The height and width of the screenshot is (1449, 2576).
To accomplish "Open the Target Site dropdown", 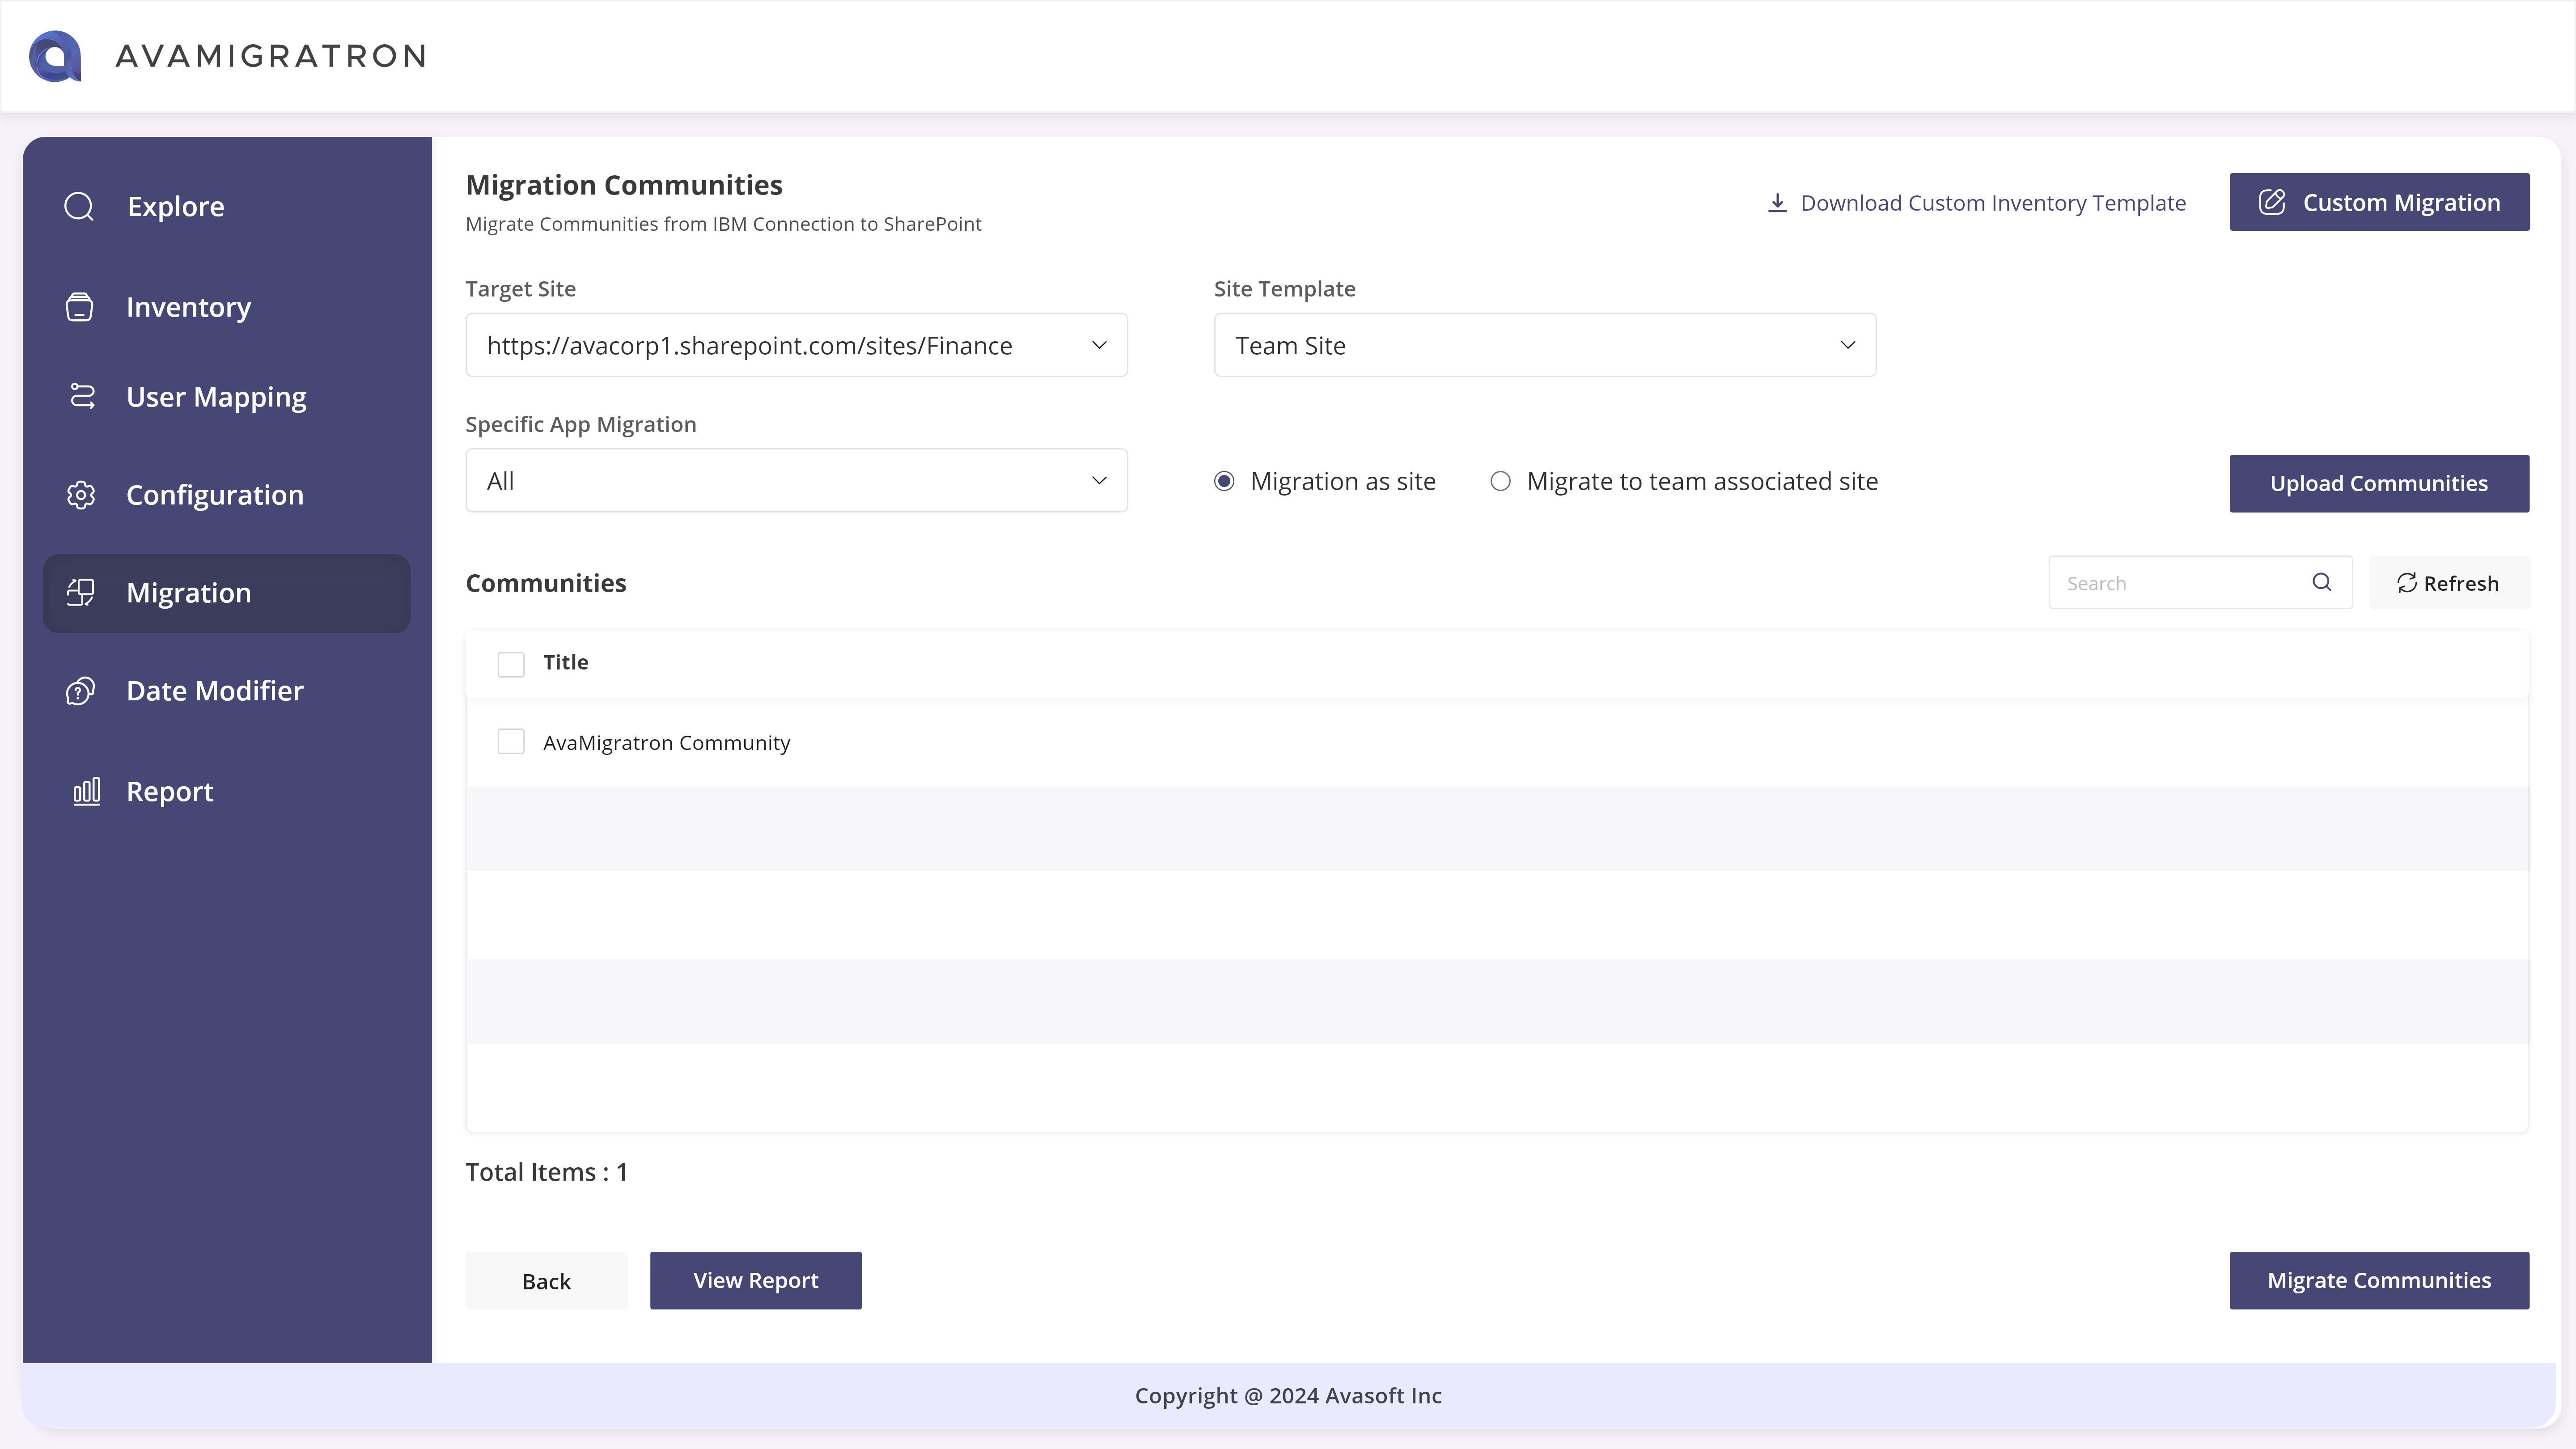I will click(796, 345).
